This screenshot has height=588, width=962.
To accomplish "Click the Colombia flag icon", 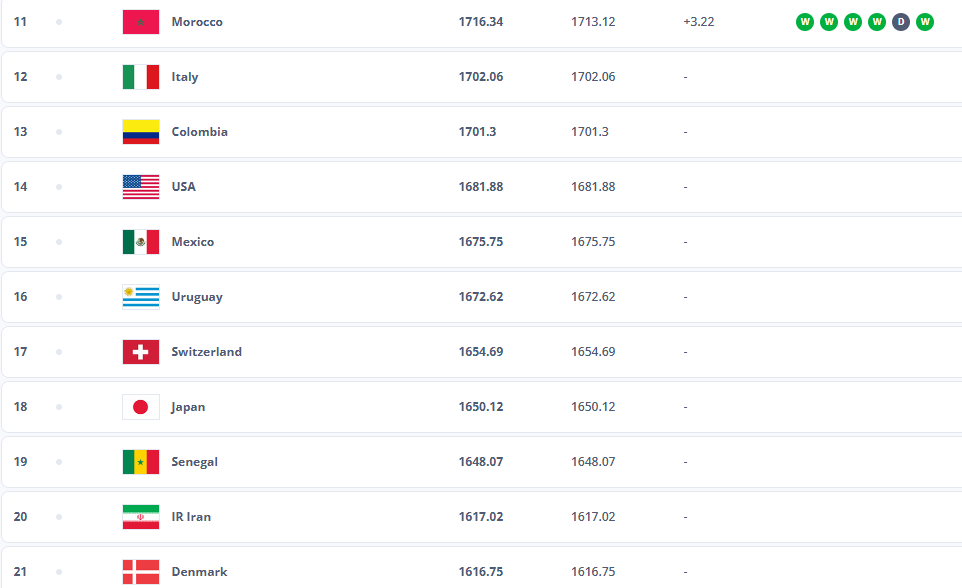I will click(140, 132).
